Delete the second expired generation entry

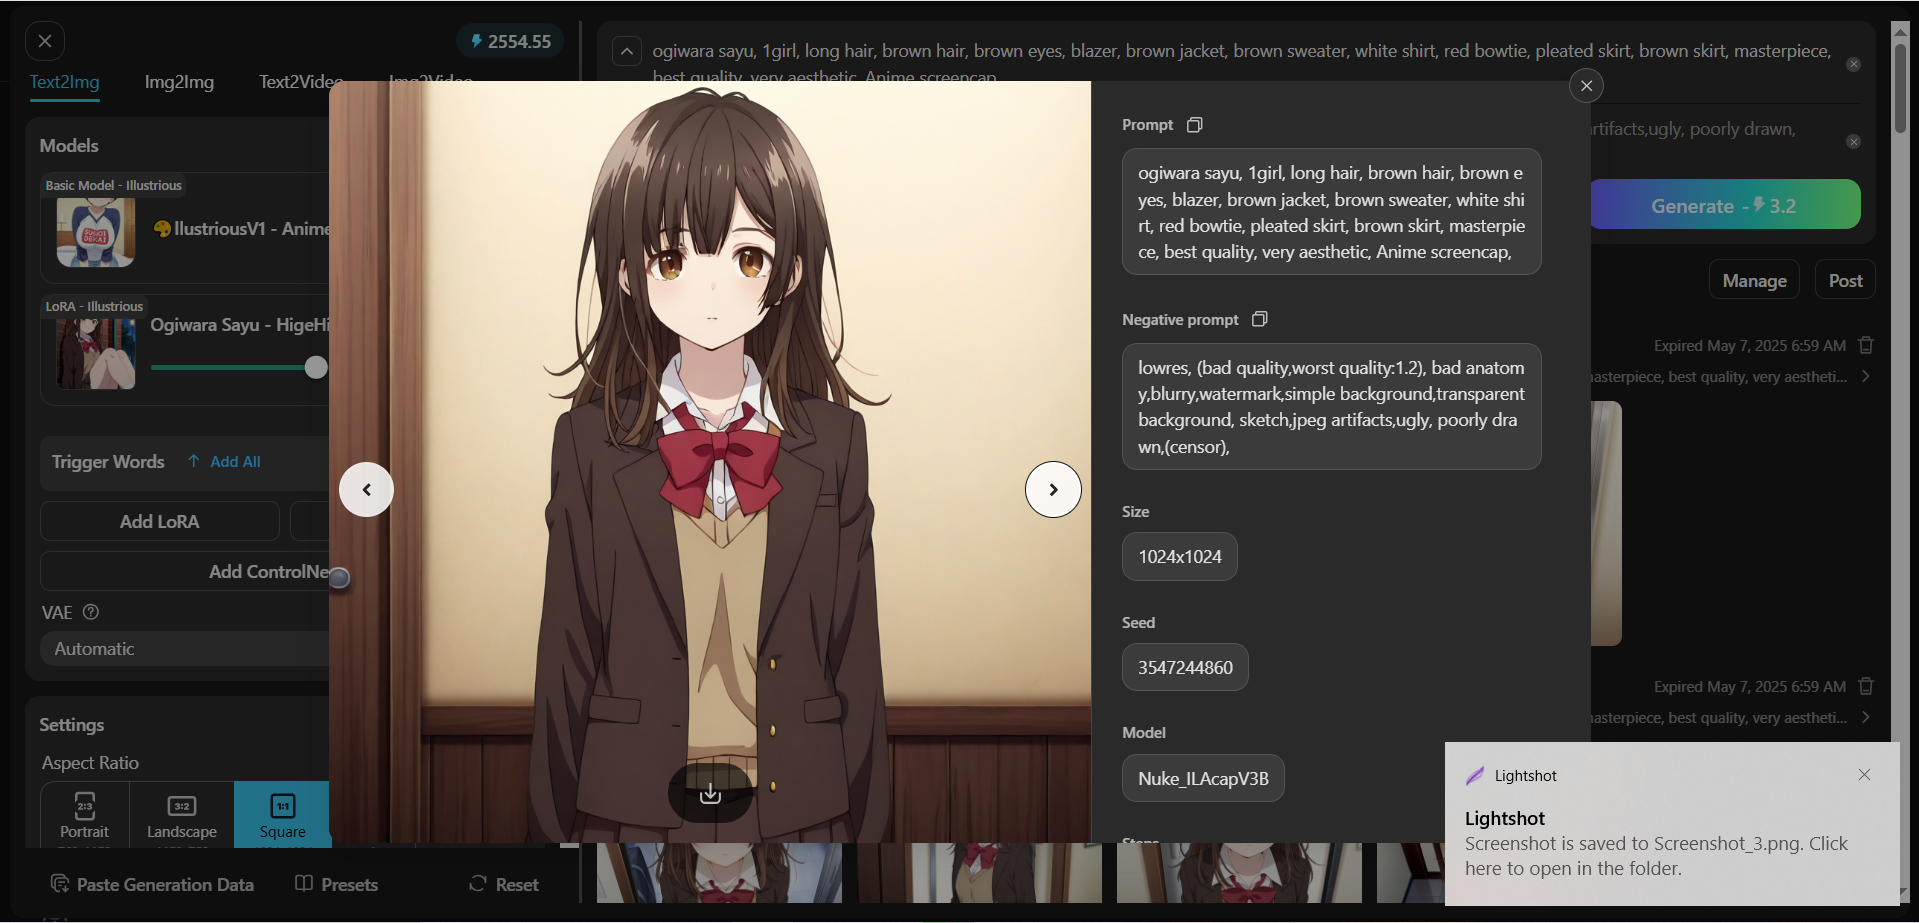point(1866,686)
